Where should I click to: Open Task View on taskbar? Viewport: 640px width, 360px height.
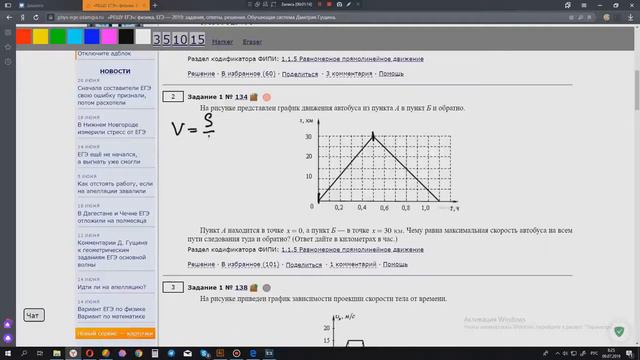[40, 353]
